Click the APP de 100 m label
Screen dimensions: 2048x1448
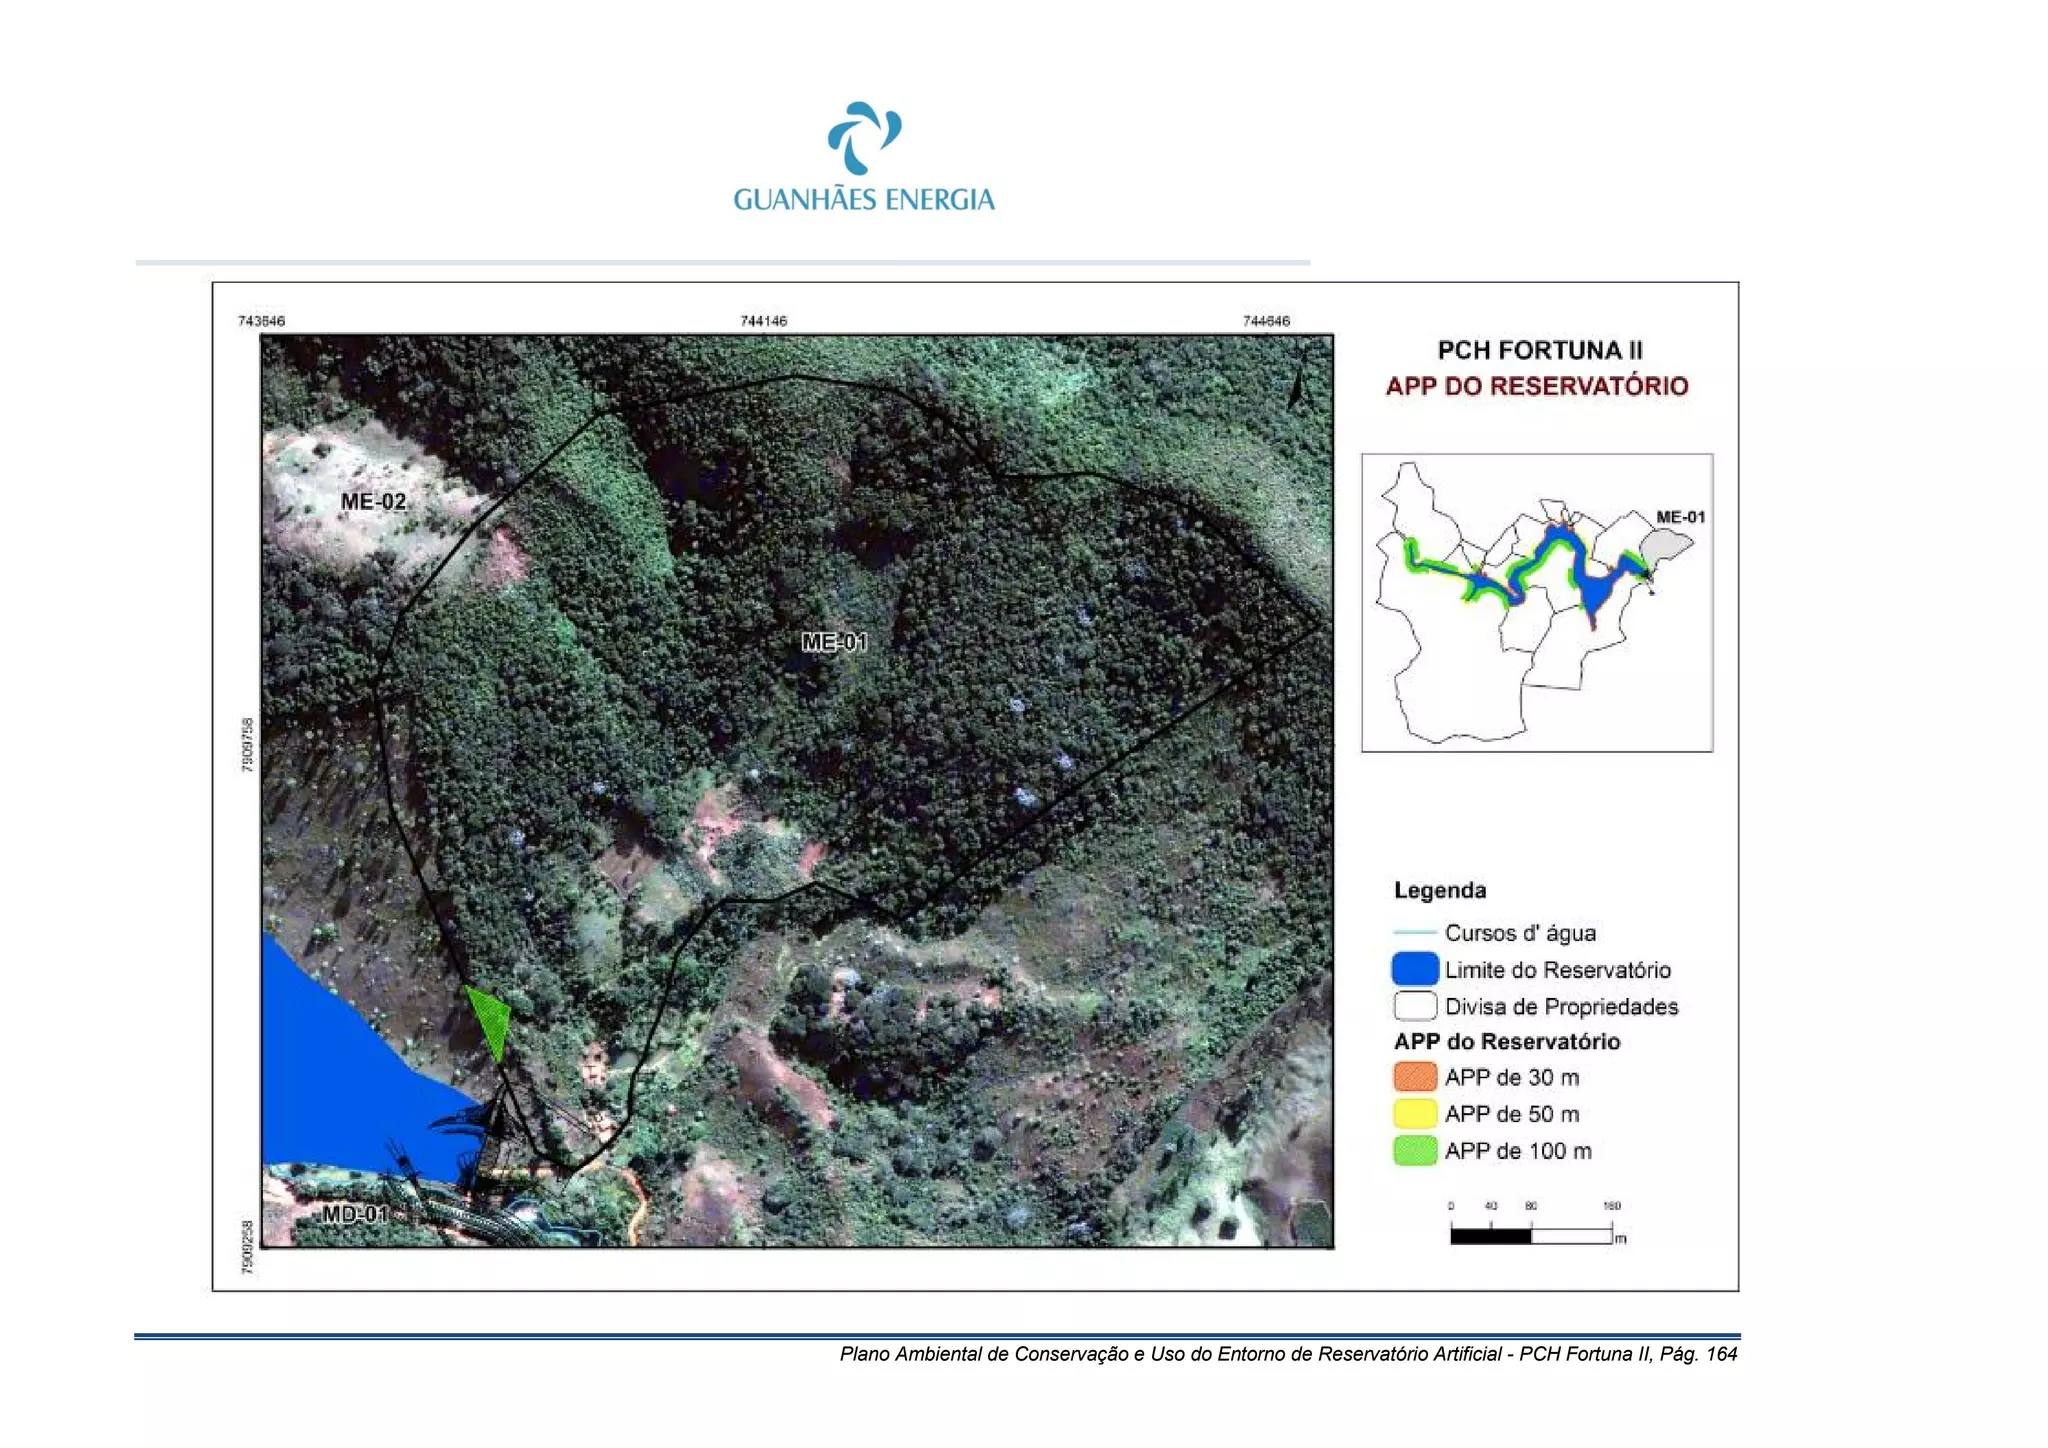1518,1151
